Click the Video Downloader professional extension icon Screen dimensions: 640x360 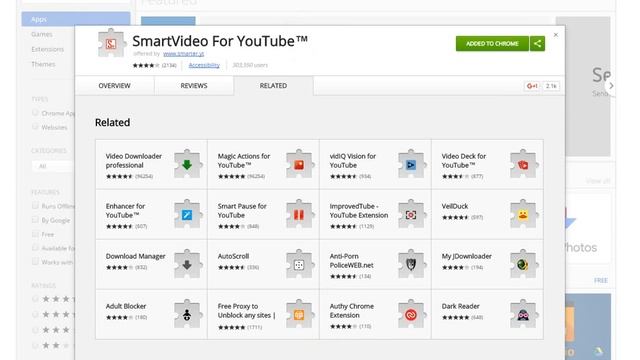point(187,164)
